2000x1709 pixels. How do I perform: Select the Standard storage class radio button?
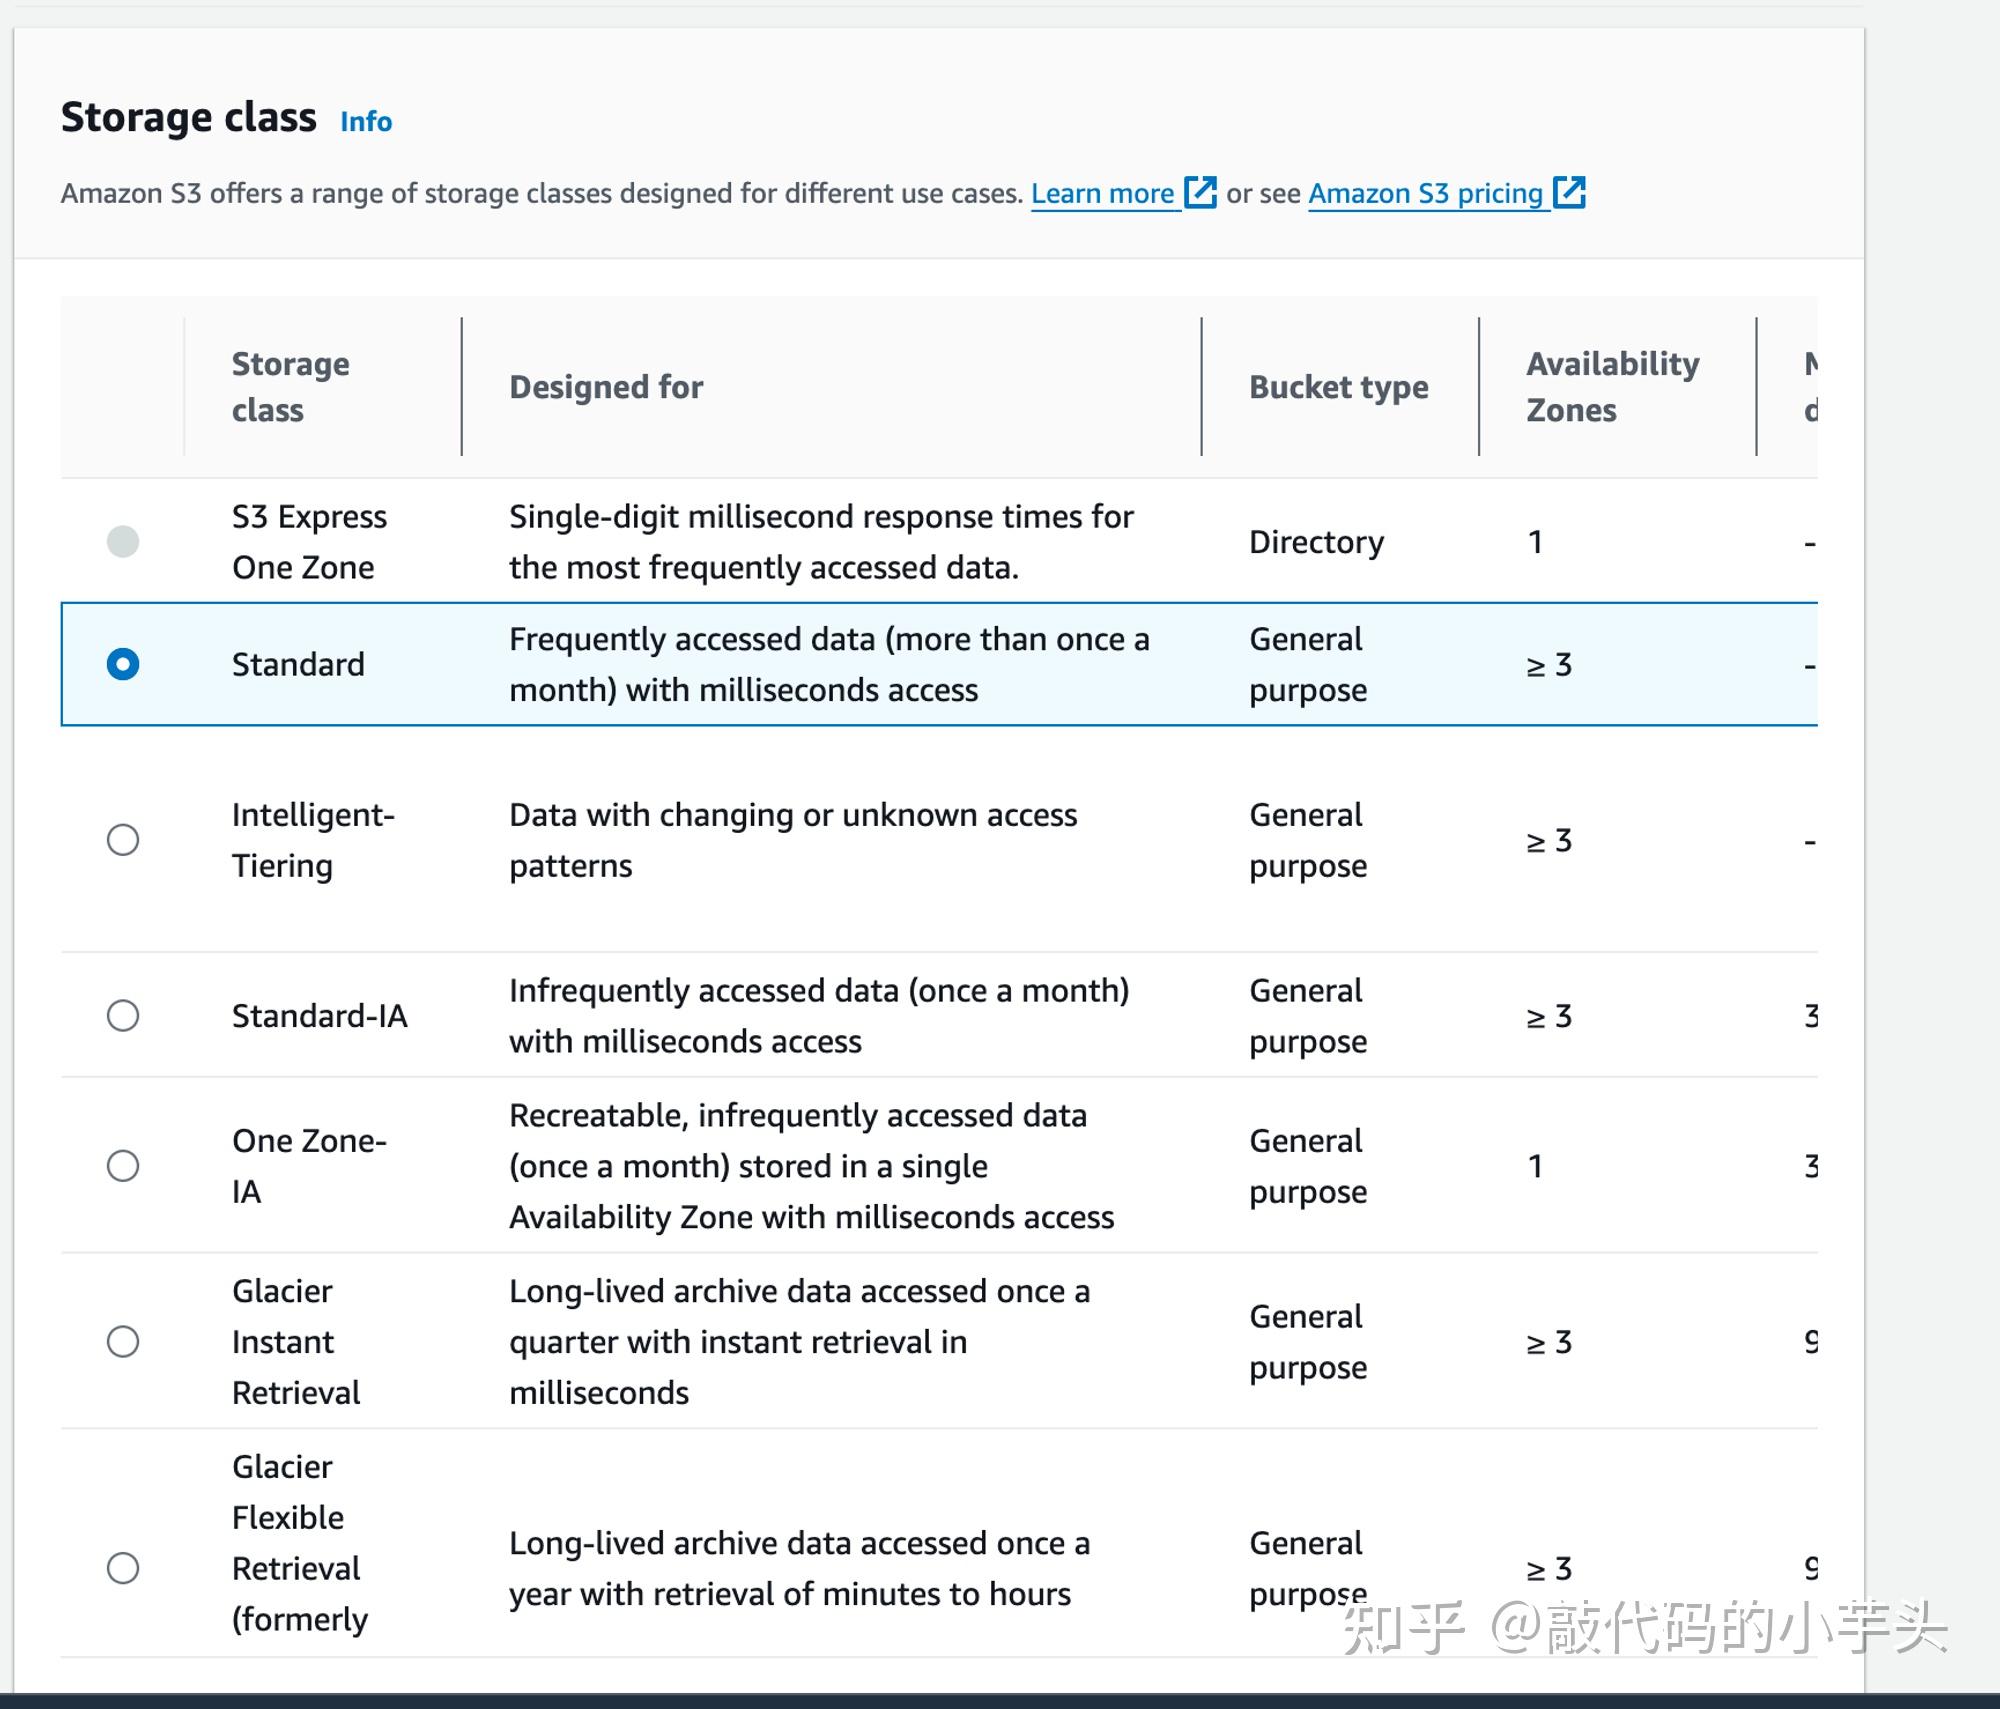[x=123, y=664]
